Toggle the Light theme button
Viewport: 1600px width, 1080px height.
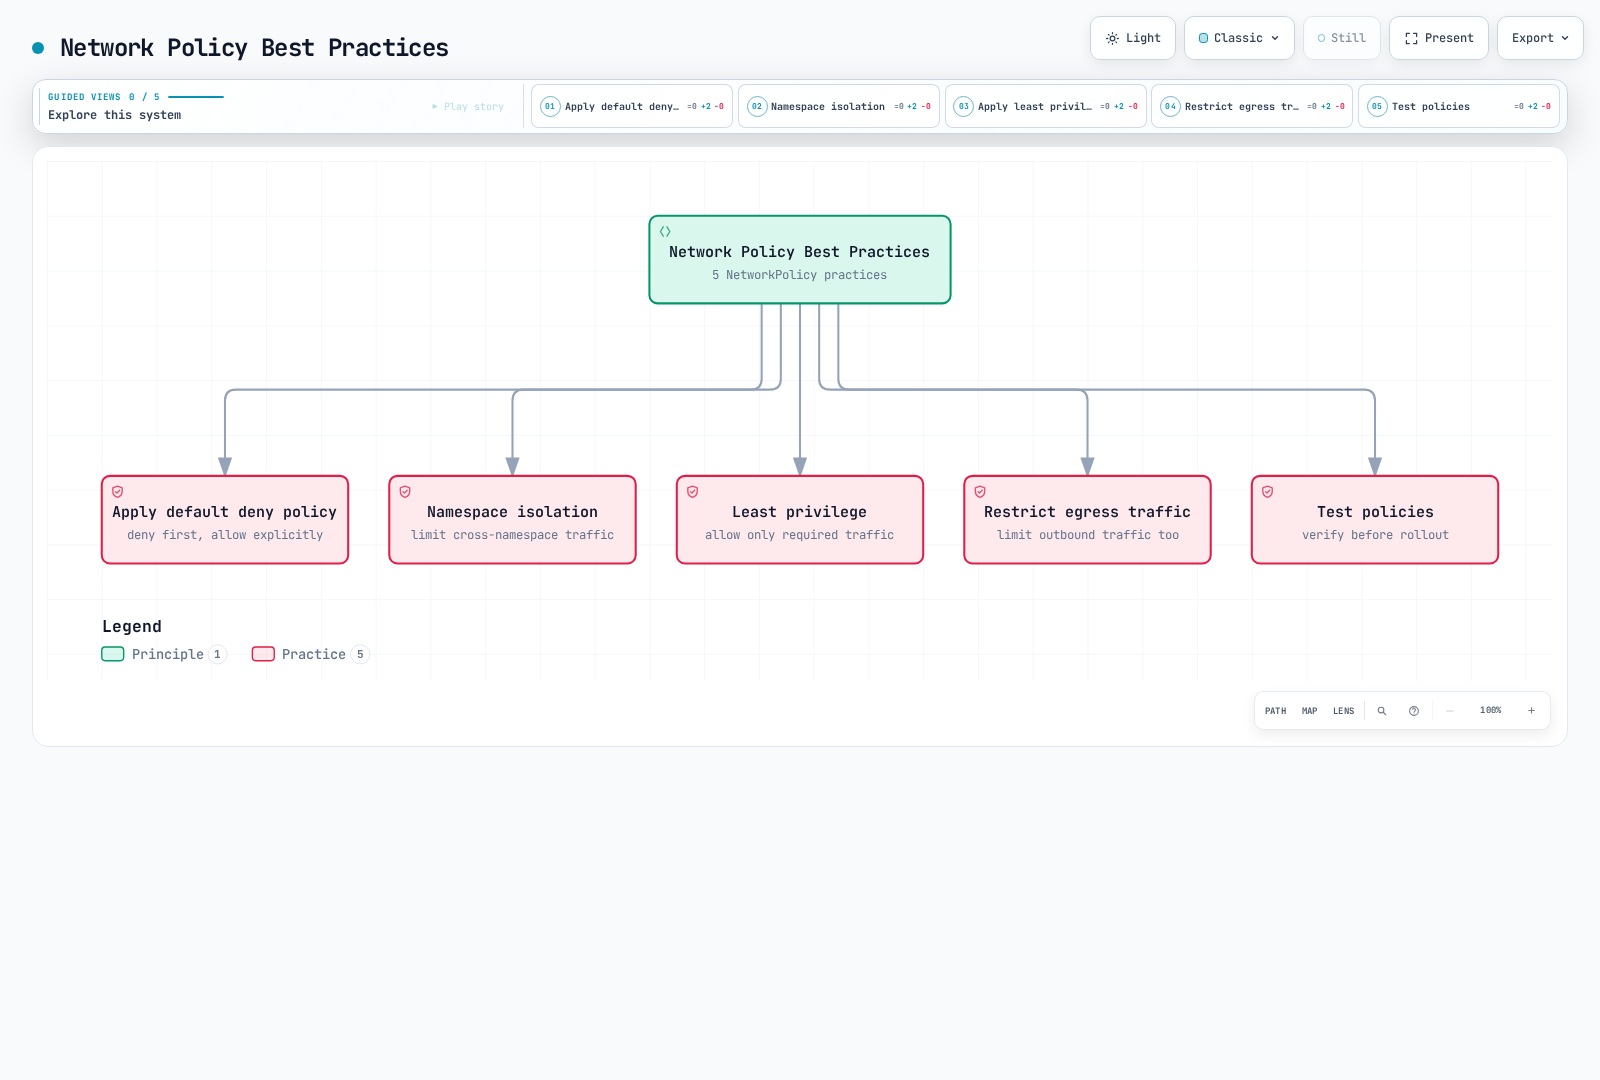point(1132,38)
